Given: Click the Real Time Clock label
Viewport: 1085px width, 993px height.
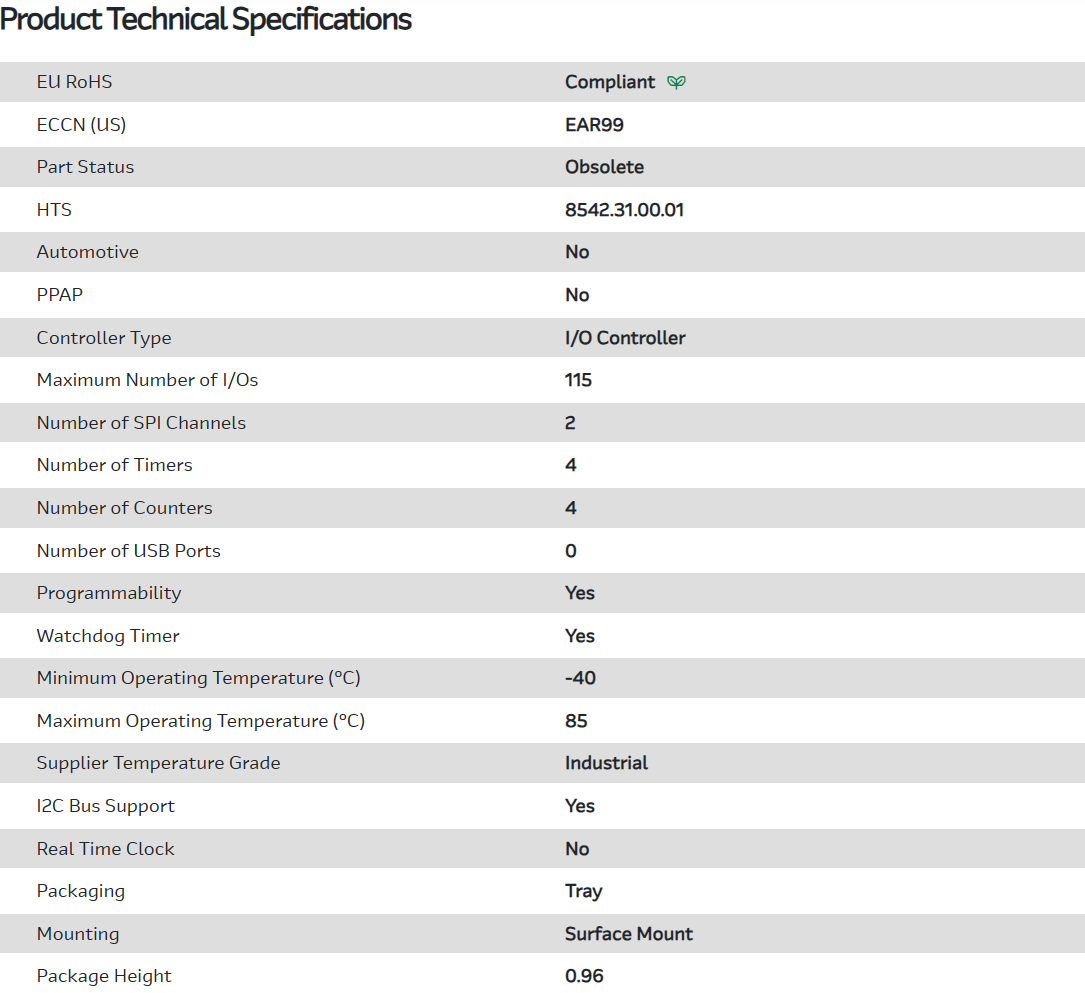Looking at the screenshot, I should coord(105,849).
